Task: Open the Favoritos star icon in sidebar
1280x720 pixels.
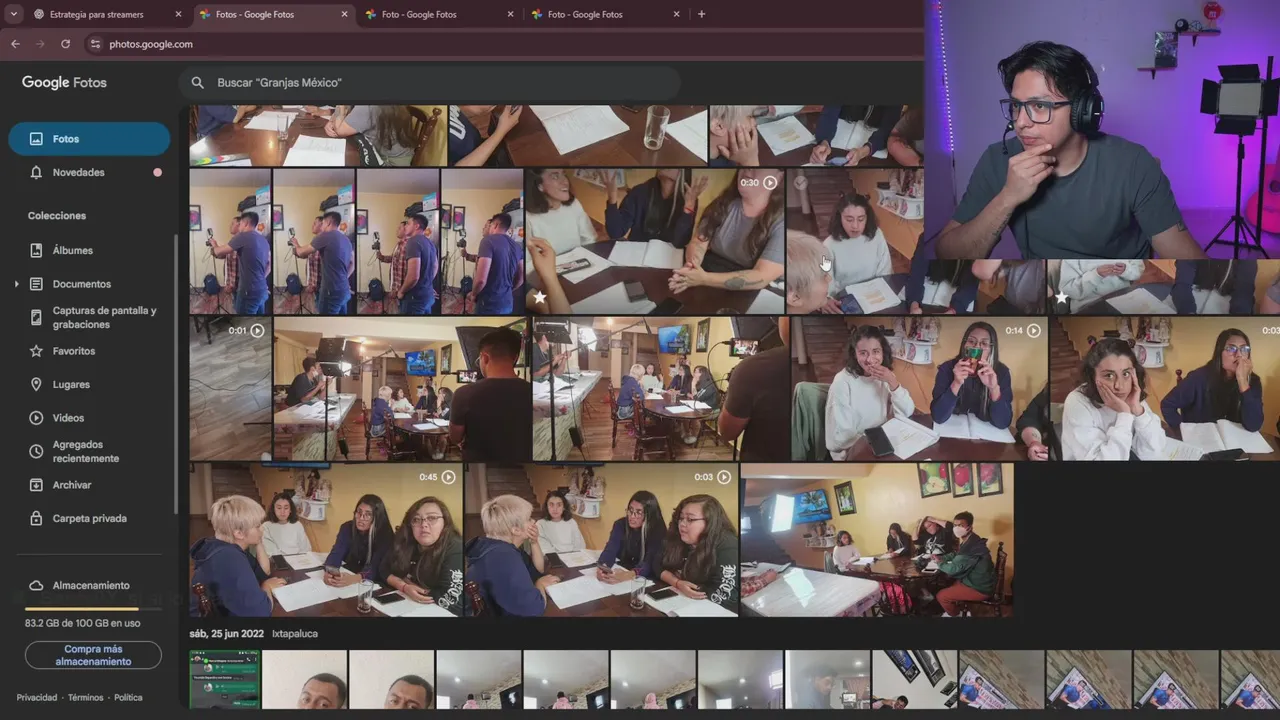Action: [x=36, y=351]
